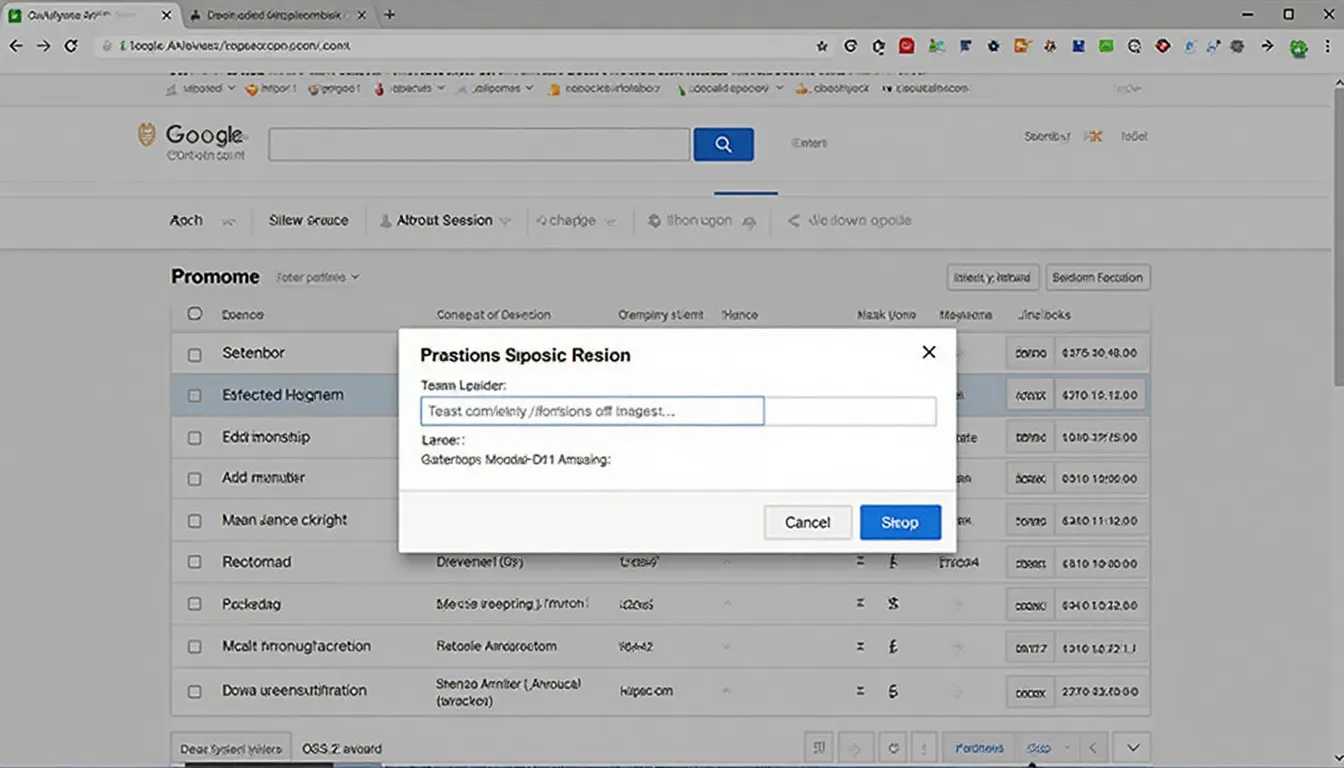The height and width of the screenshot is (768, 1344).
Task: Click the Mask Uone column header
Action: (x=886, y=314)
